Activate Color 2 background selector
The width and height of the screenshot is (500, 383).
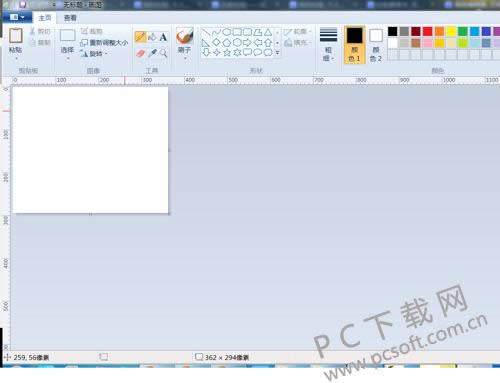tap(376, 45)
